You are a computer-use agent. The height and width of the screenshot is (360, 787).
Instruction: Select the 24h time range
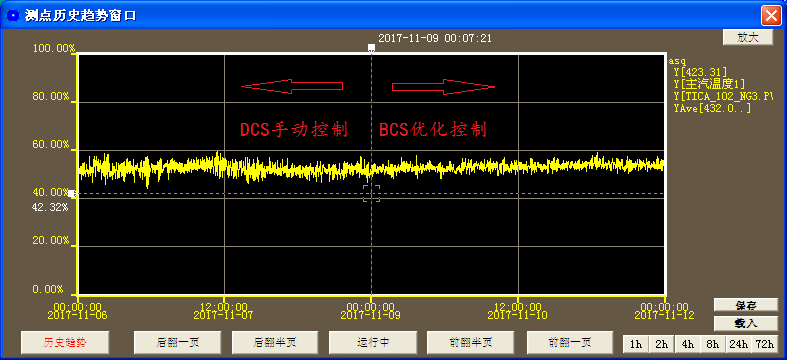738,344
